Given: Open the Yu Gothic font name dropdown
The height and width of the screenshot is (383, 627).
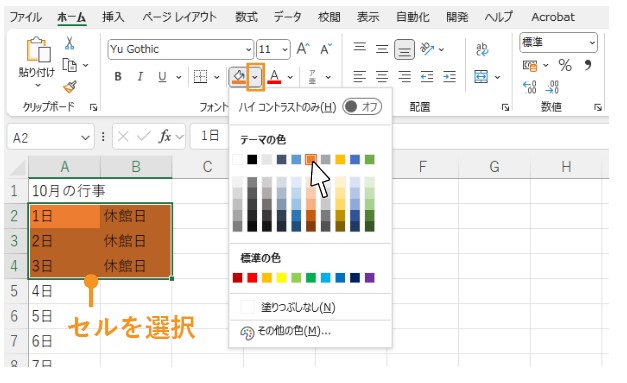Looking at the screenshot, I should tap(248, 50).
